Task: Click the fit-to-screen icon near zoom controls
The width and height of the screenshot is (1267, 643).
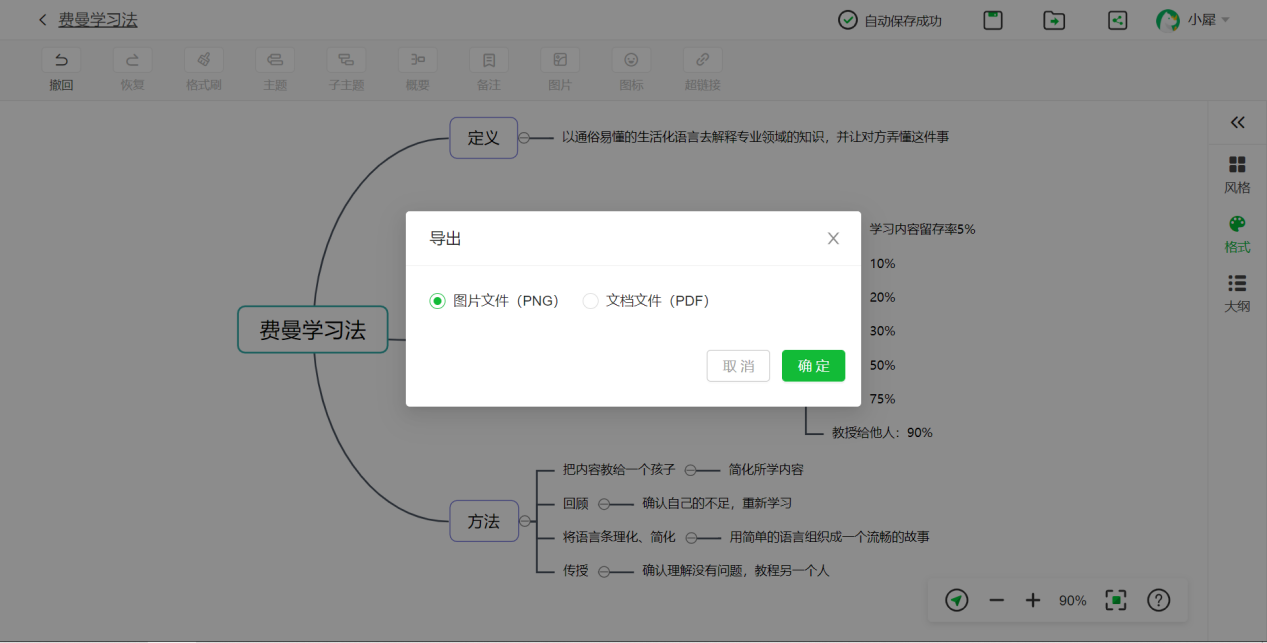Action: [1116, 600]
